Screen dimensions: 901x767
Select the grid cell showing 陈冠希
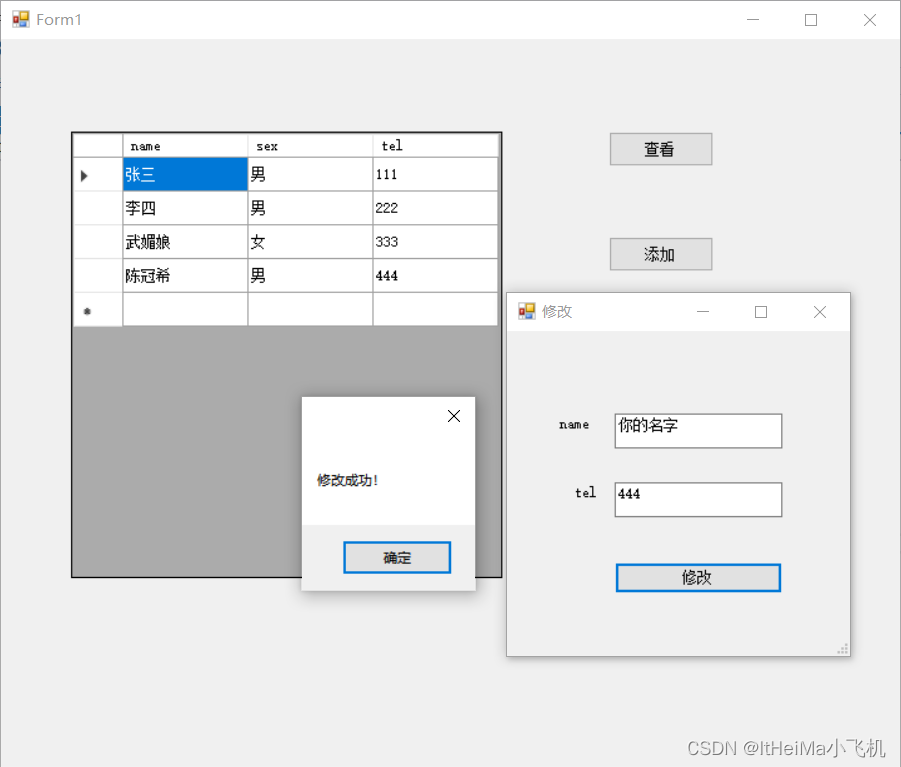[184, 275]
